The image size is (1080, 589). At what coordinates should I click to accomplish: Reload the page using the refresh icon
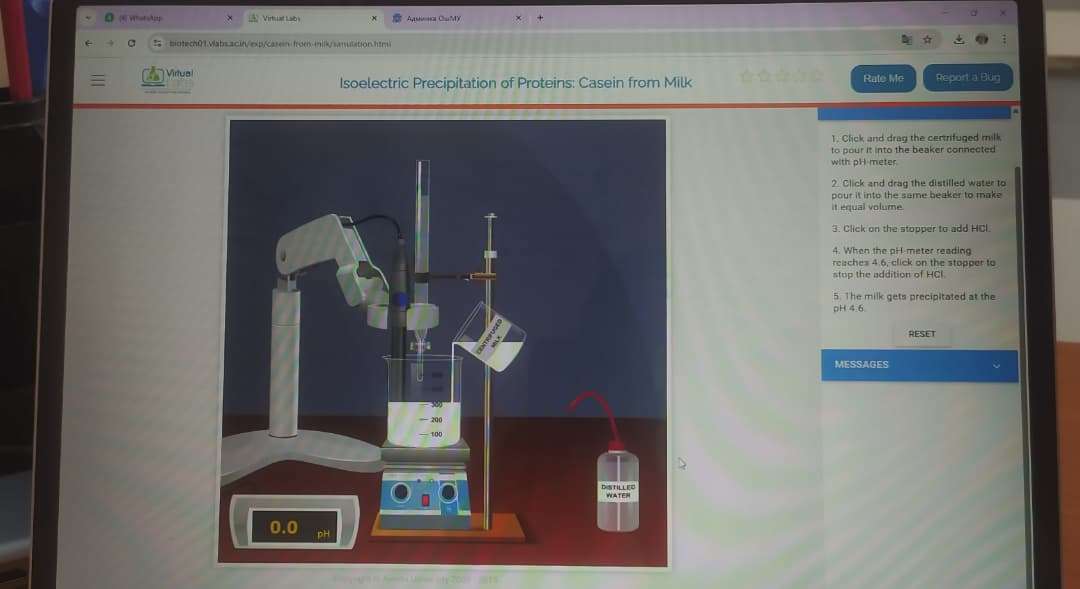pos(131,43)
